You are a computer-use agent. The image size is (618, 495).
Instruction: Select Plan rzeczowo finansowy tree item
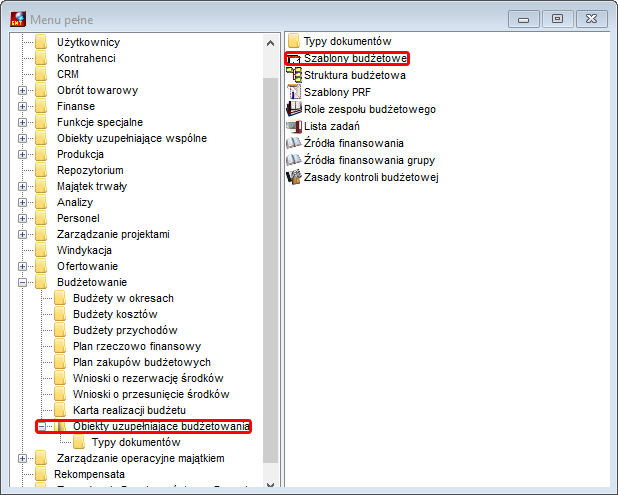coord(137,346)
